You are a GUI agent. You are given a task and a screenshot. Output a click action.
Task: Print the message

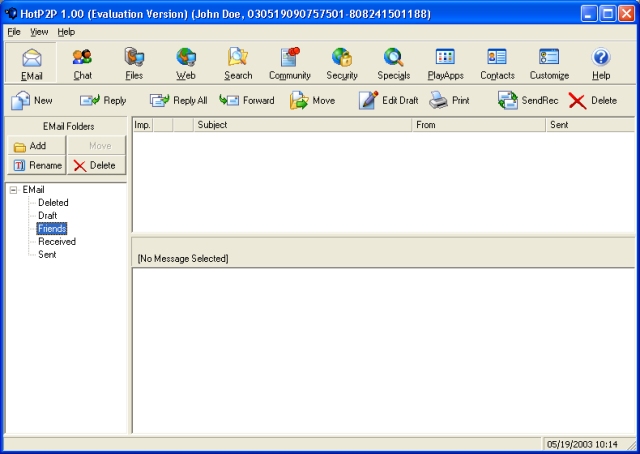coord(449,100)
